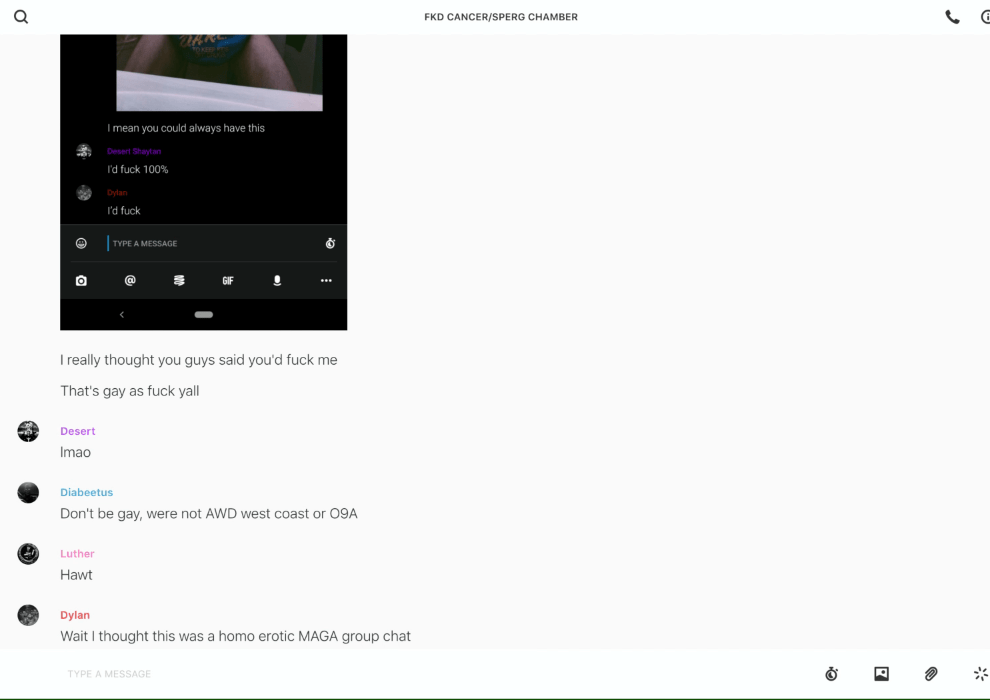
Task: Open the shared screenshot image
Action: [x=203, y=182]
